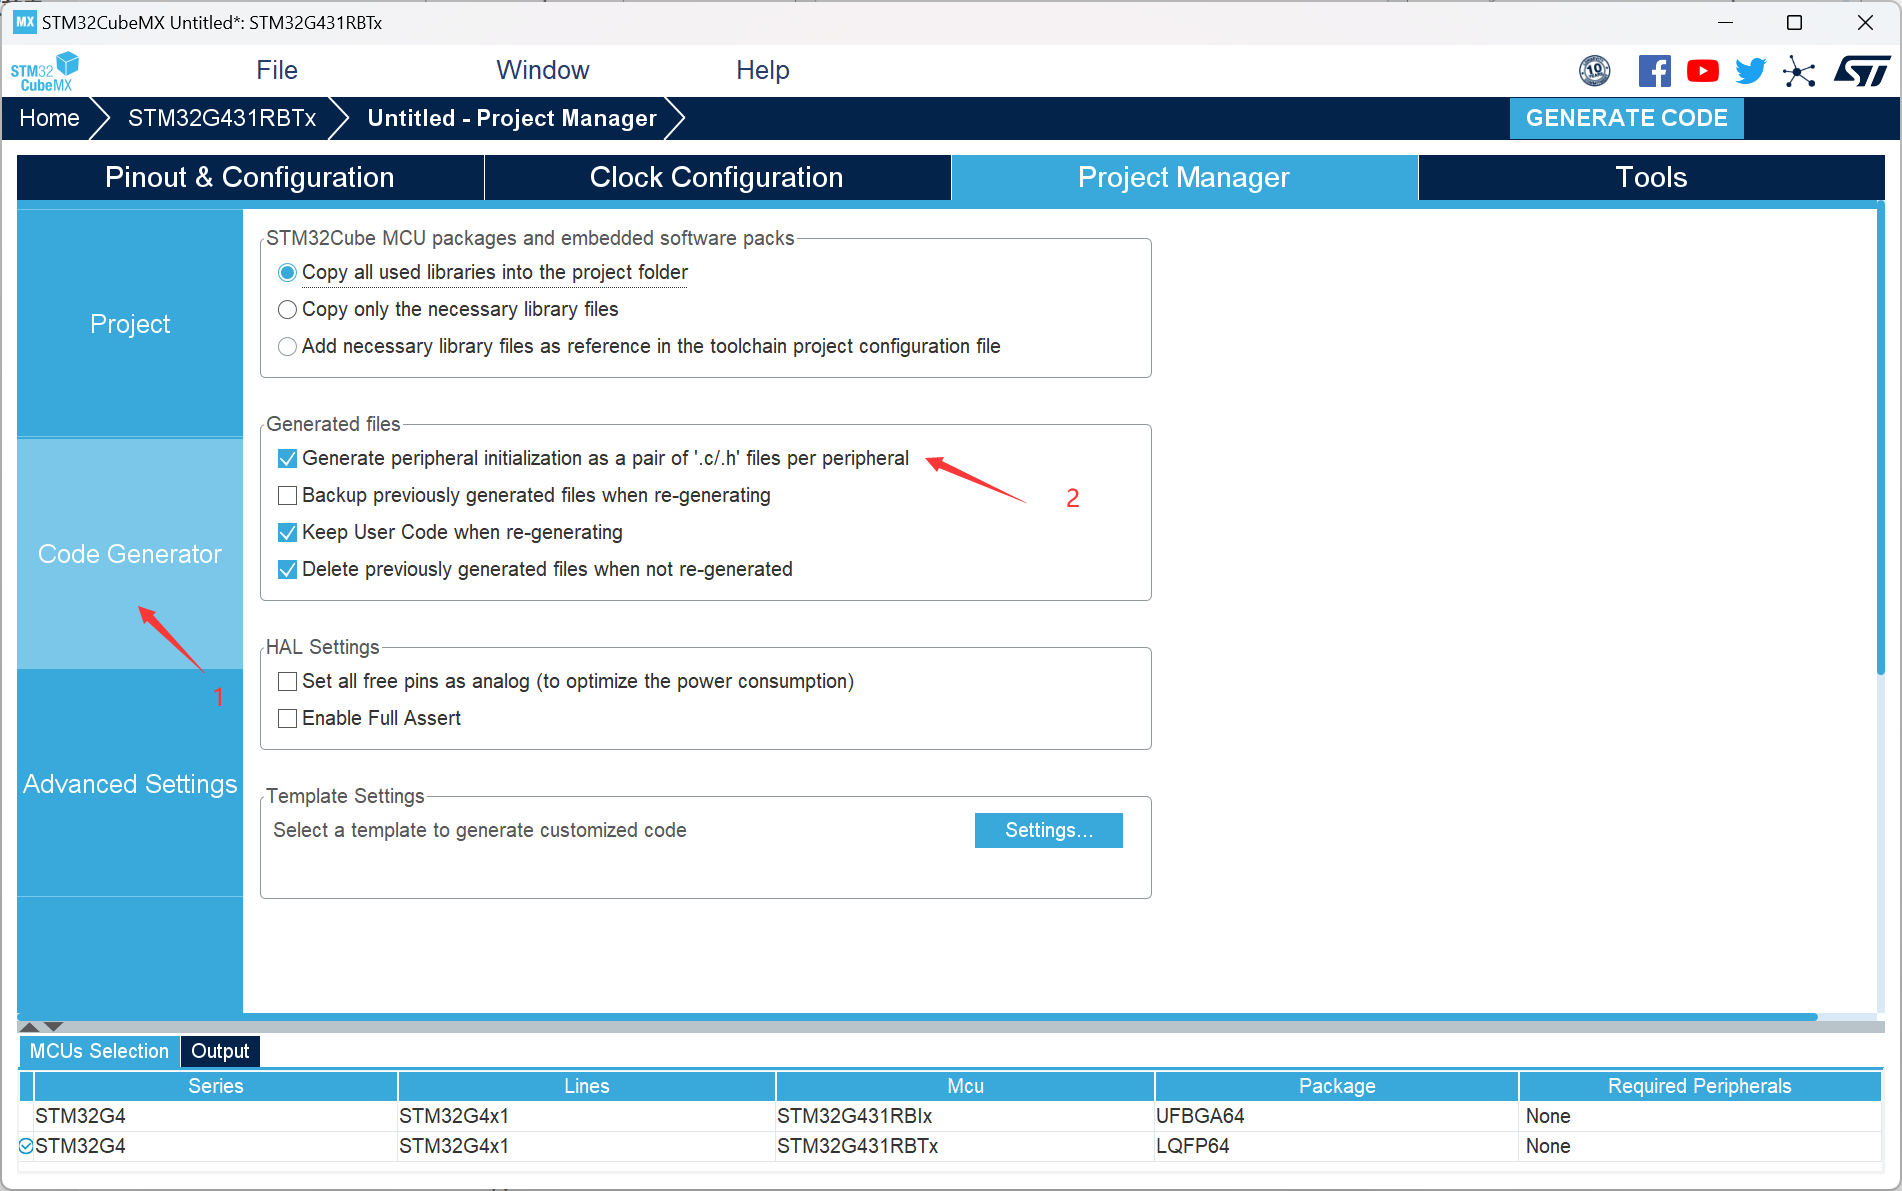Sort by Required Peripherals column header
Image resolution: width=1902 pixels, height=1191 pixels.
pyautogui.click(x=1700, y=1087)
